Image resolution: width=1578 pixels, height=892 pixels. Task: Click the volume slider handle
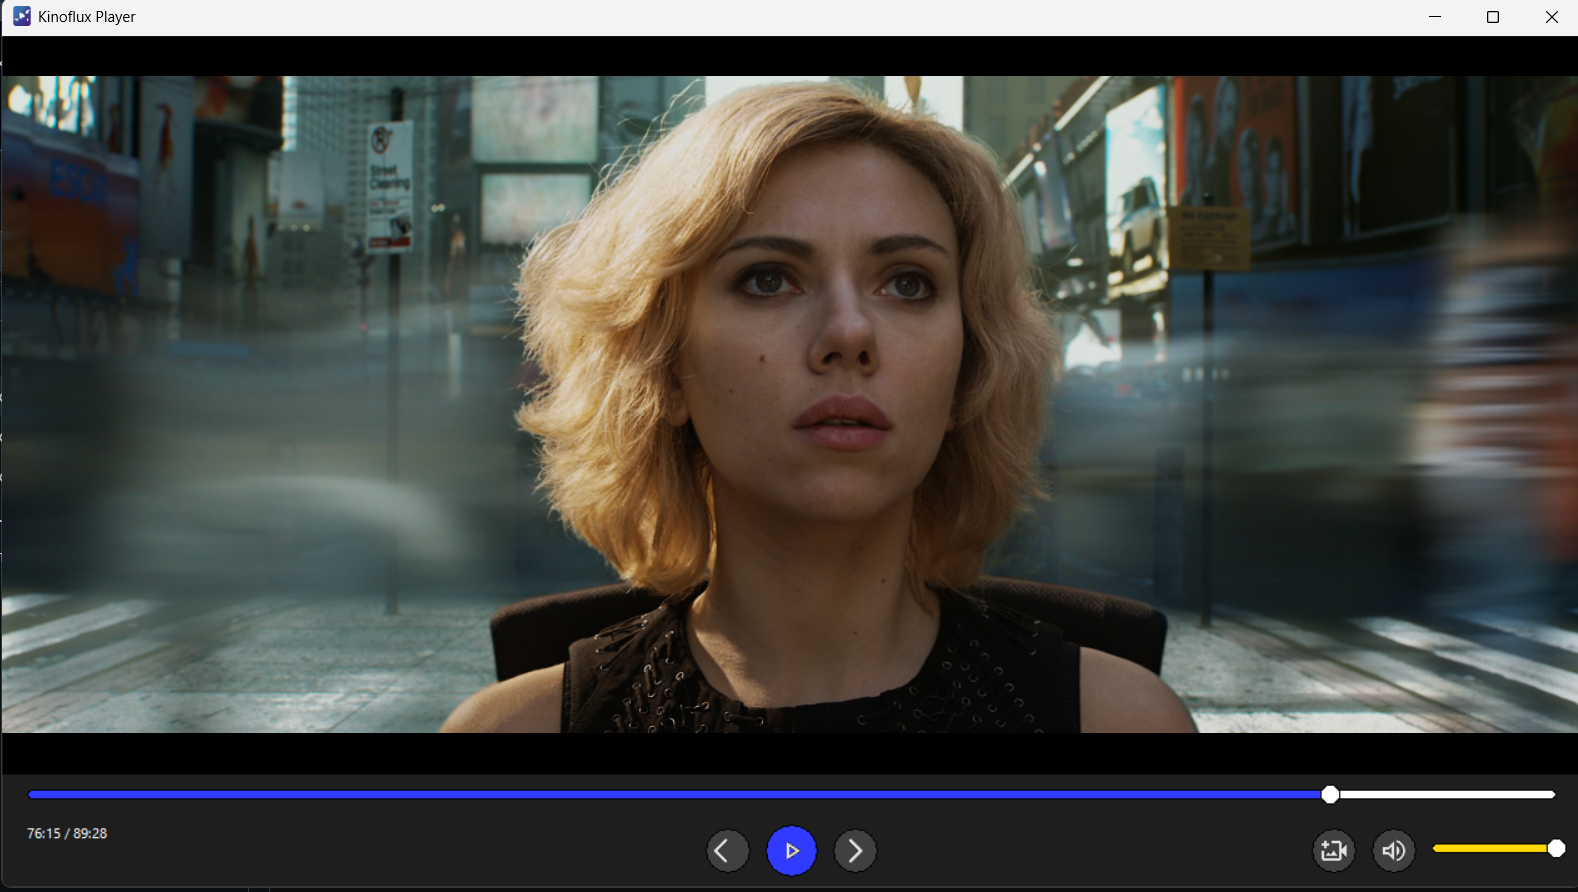pyautogui.click(x=1556, y=848)
